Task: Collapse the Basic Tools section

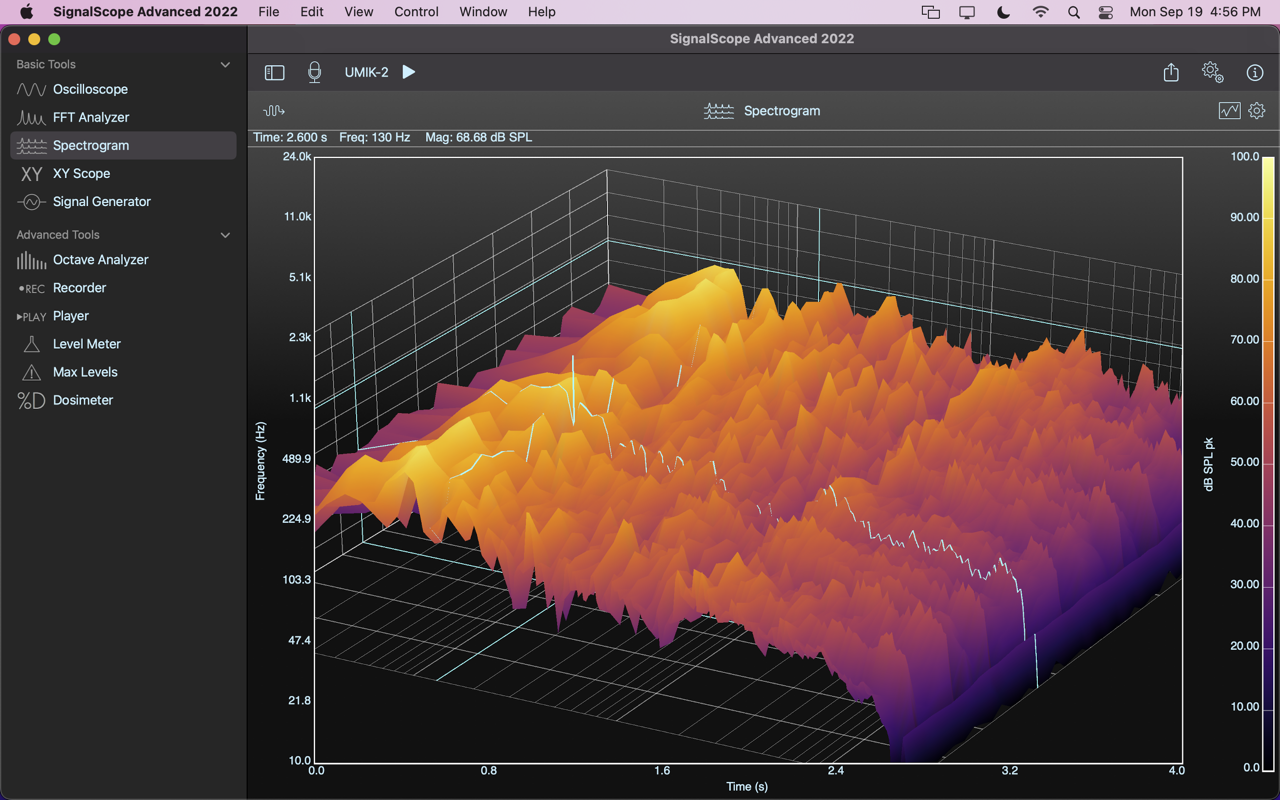Action: (x=225, y=64)
